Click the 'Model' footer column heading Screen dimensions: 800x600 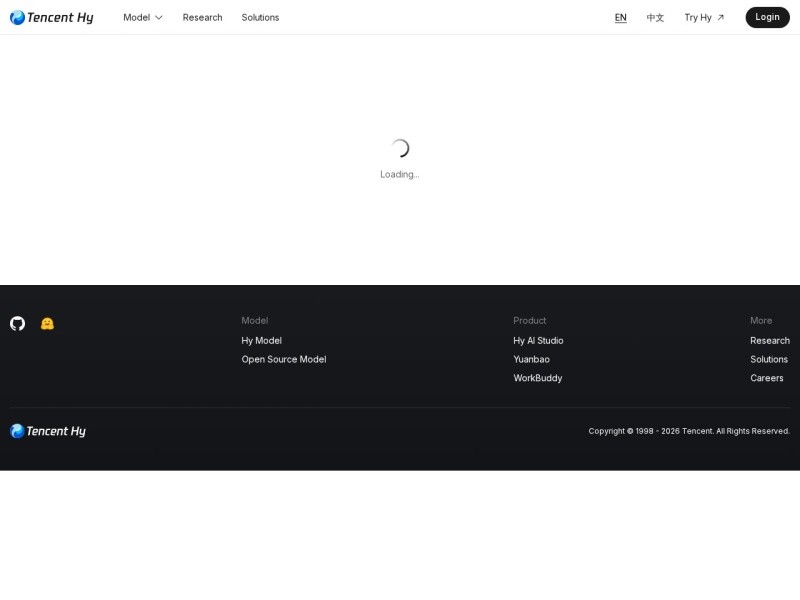(x=255, y=320)
